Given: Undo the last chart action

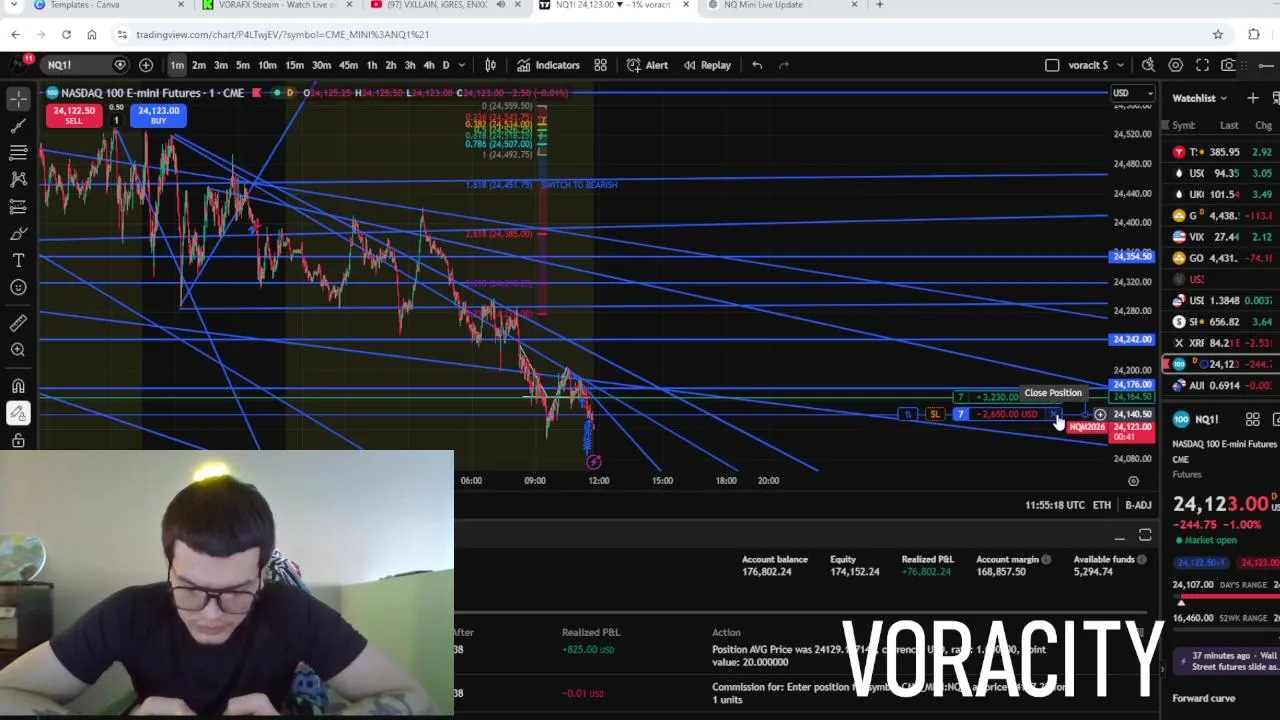Looking at the screenshot, I should pos(757,65).
